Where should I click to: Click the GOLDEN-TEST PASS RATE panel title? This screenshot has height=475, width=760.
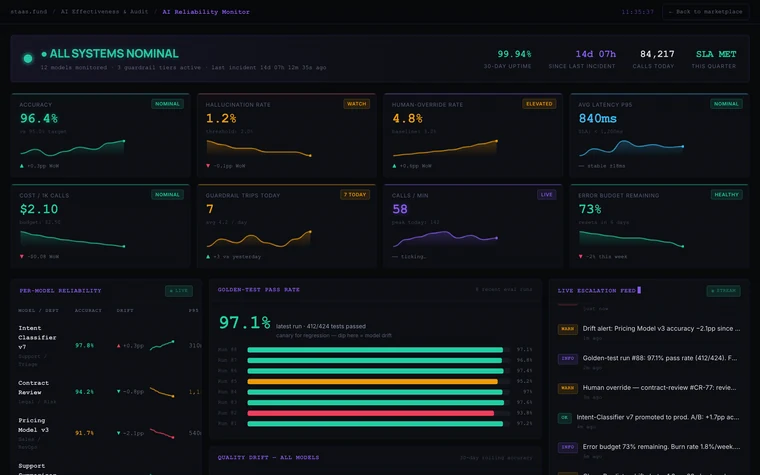pos(259,290)
